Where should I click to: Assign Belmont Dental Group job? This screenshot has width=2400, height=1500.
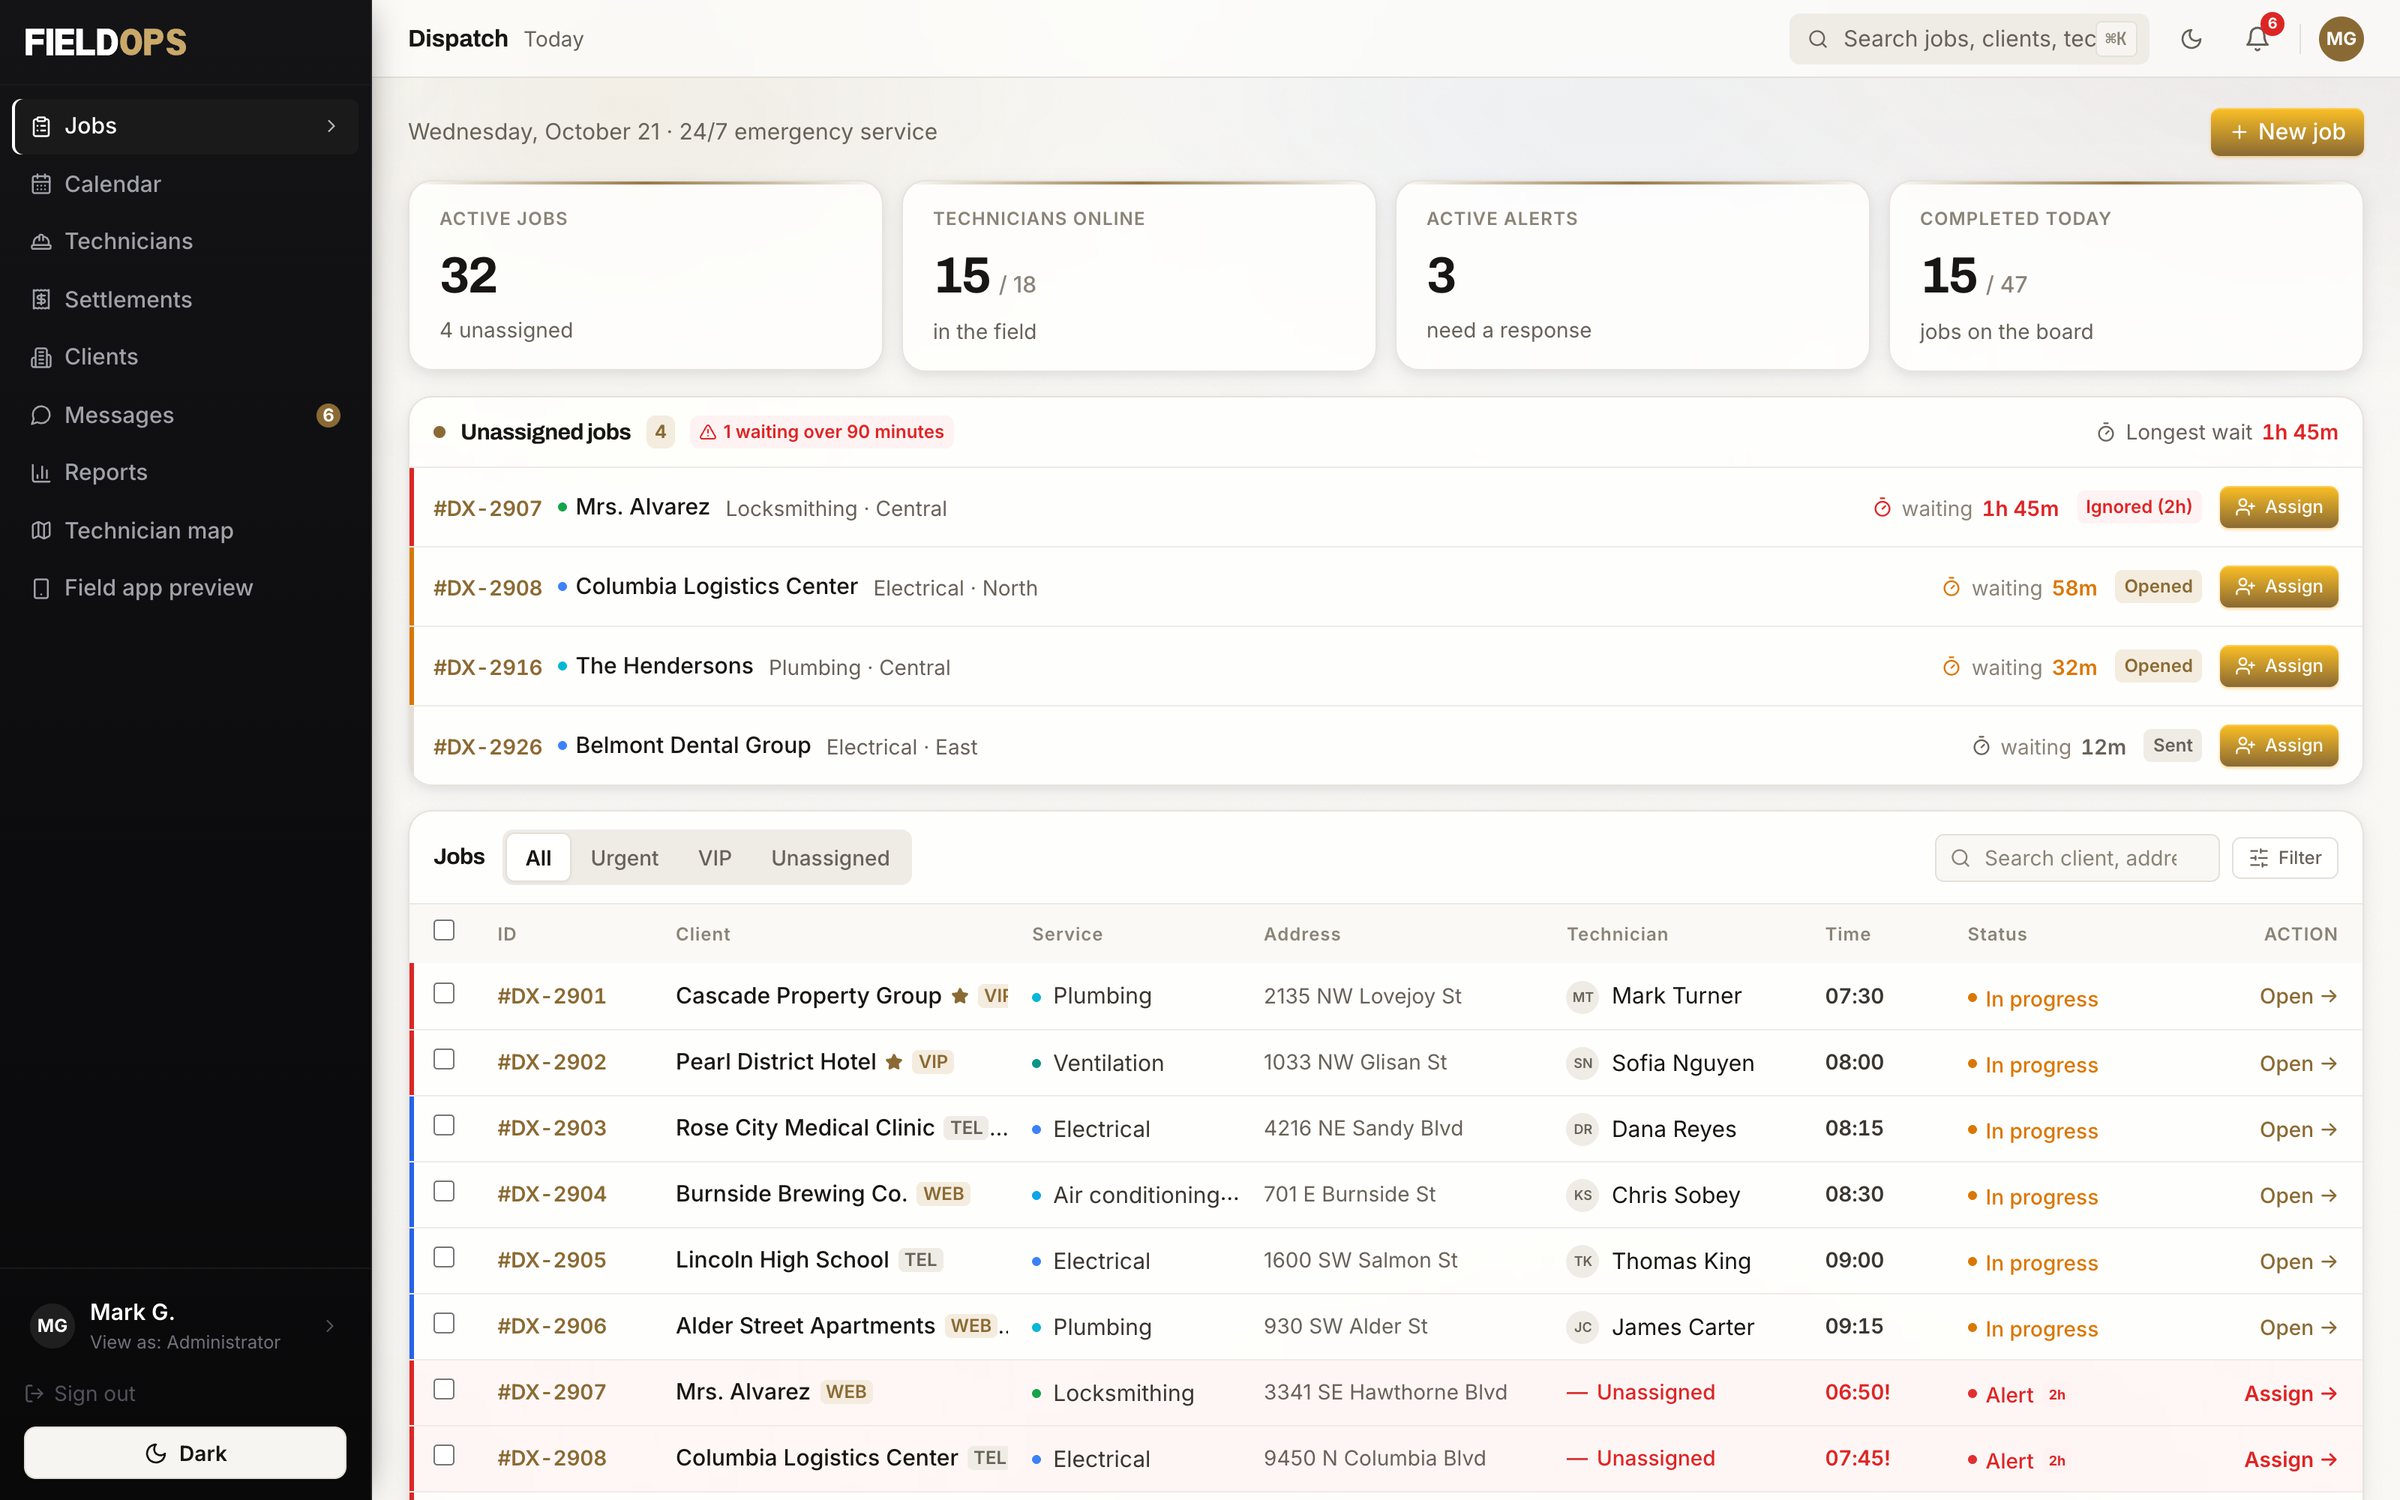(x=2279, y=746)
